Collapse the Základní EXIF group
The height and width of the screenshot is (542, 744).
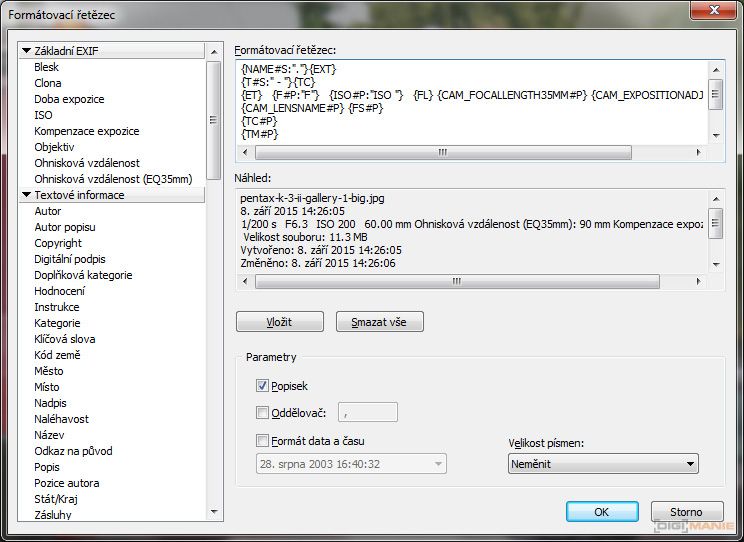(26, 51)
